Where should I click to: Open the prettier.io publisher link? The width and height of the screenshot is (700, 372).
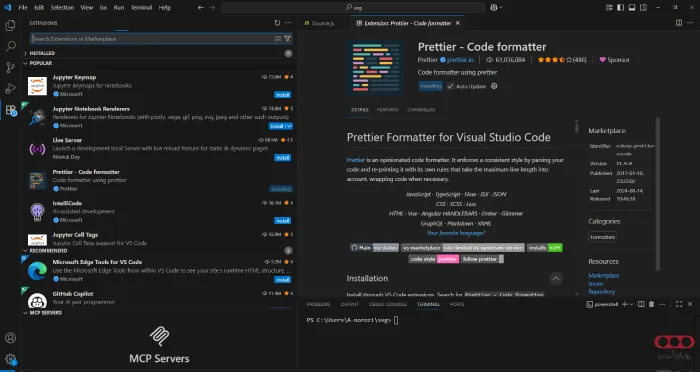coord(460,60)
